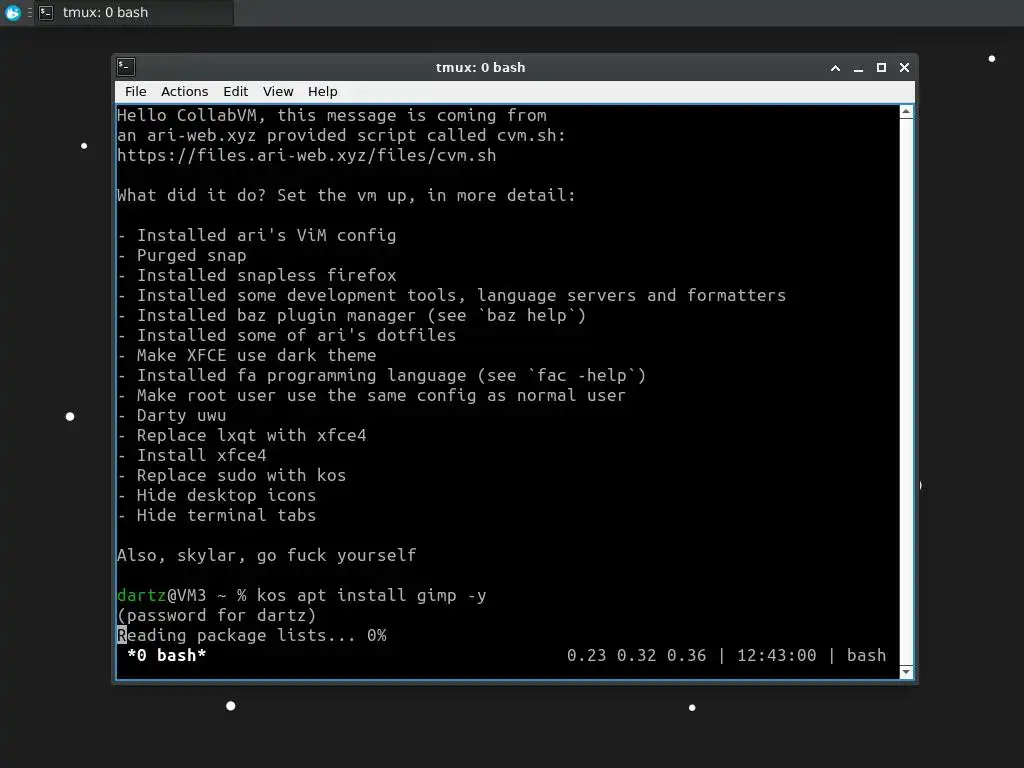Click the '*0 bash*' tmux window label
Screen dimensions: 1024x768
[167, 655]
